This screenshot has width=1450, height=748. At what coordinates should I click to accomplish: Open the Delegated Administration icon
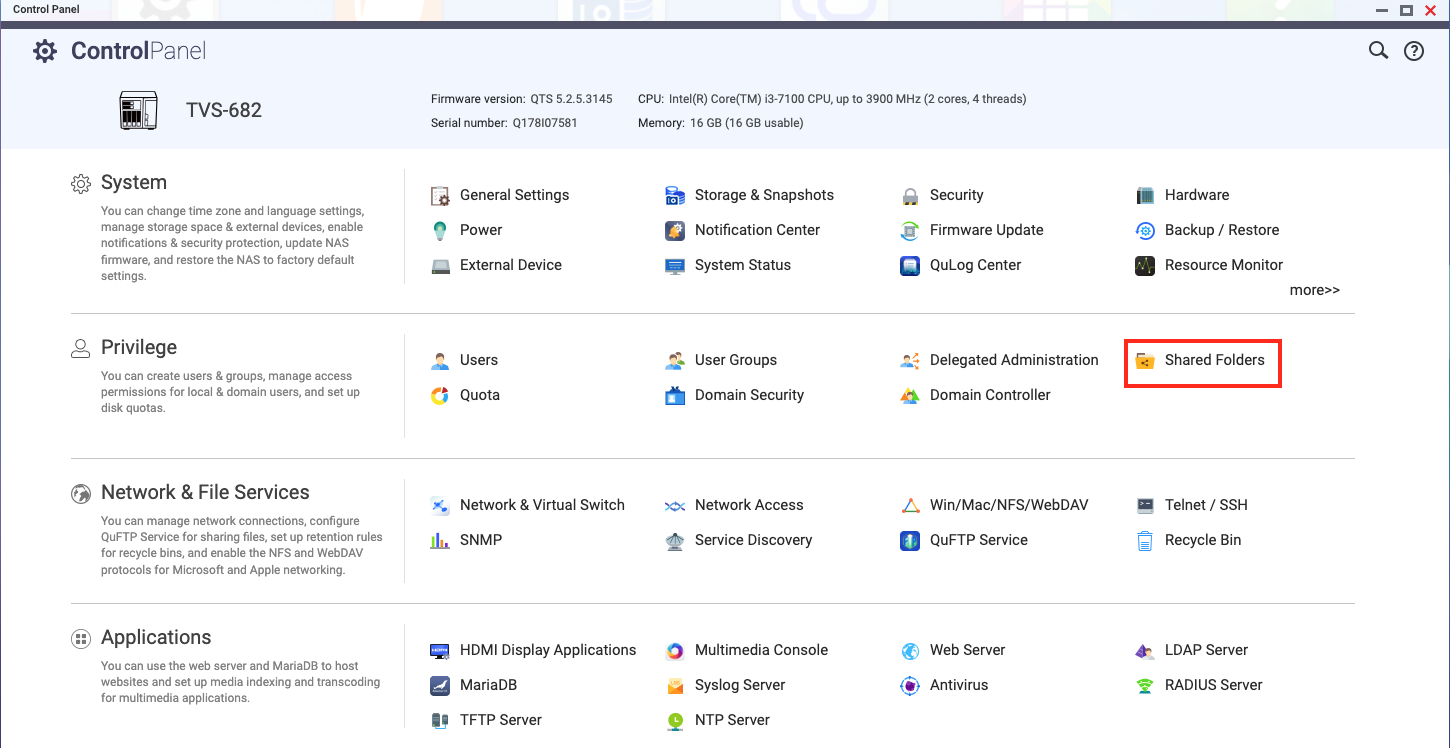pos(910,360)
